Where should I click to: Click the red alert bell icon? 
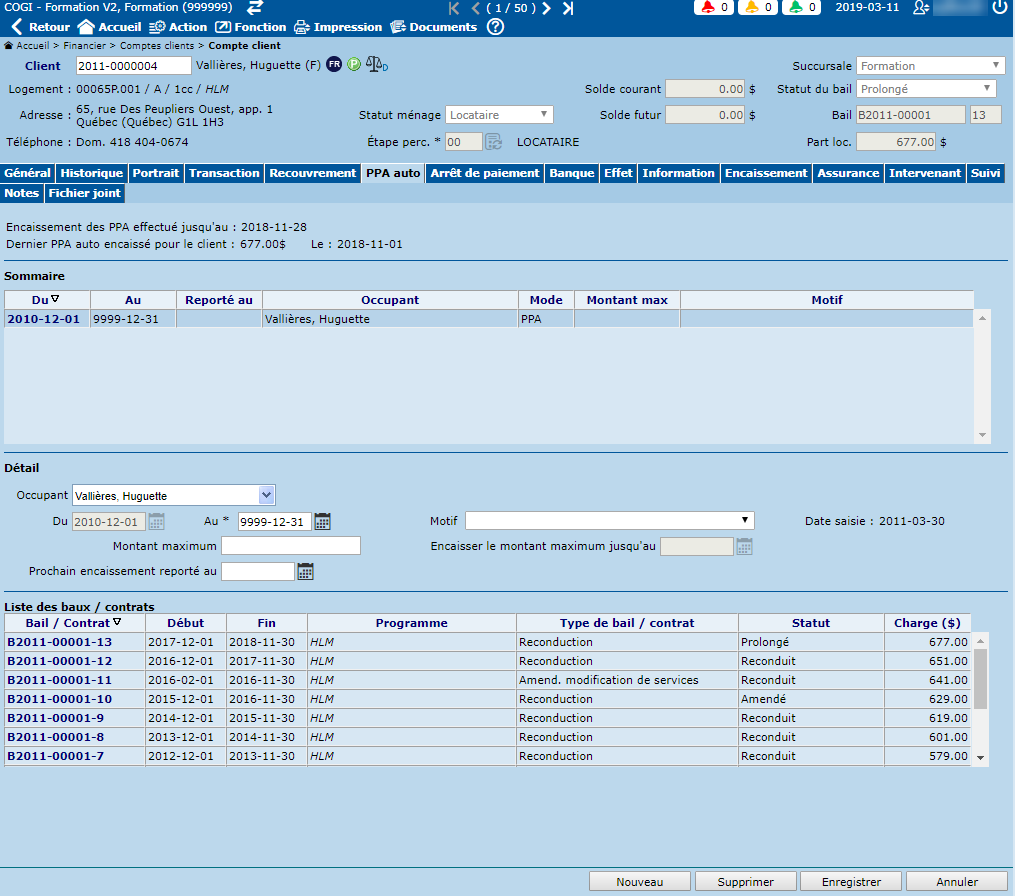(x=708, y=7)
